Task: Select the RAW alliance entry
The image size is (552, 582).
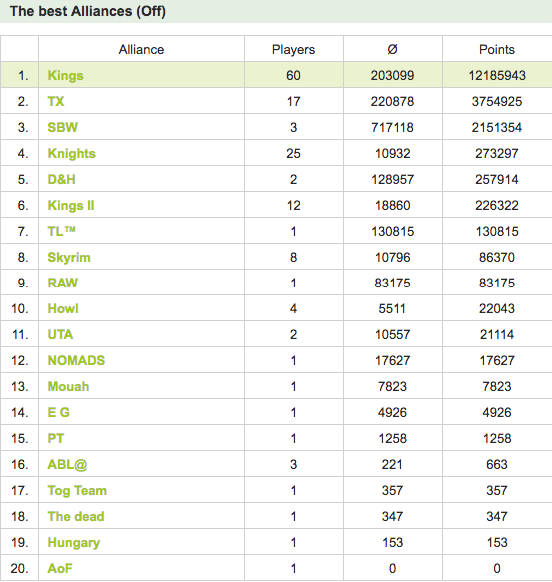Action: (62, 283)
